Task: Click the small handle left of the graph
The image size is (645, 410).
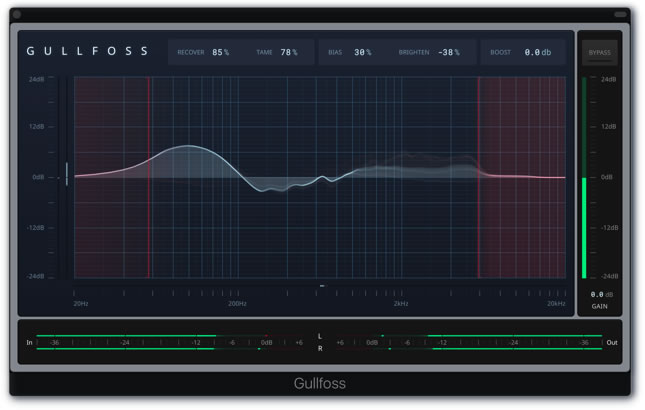Action: (x=67, y=174)
